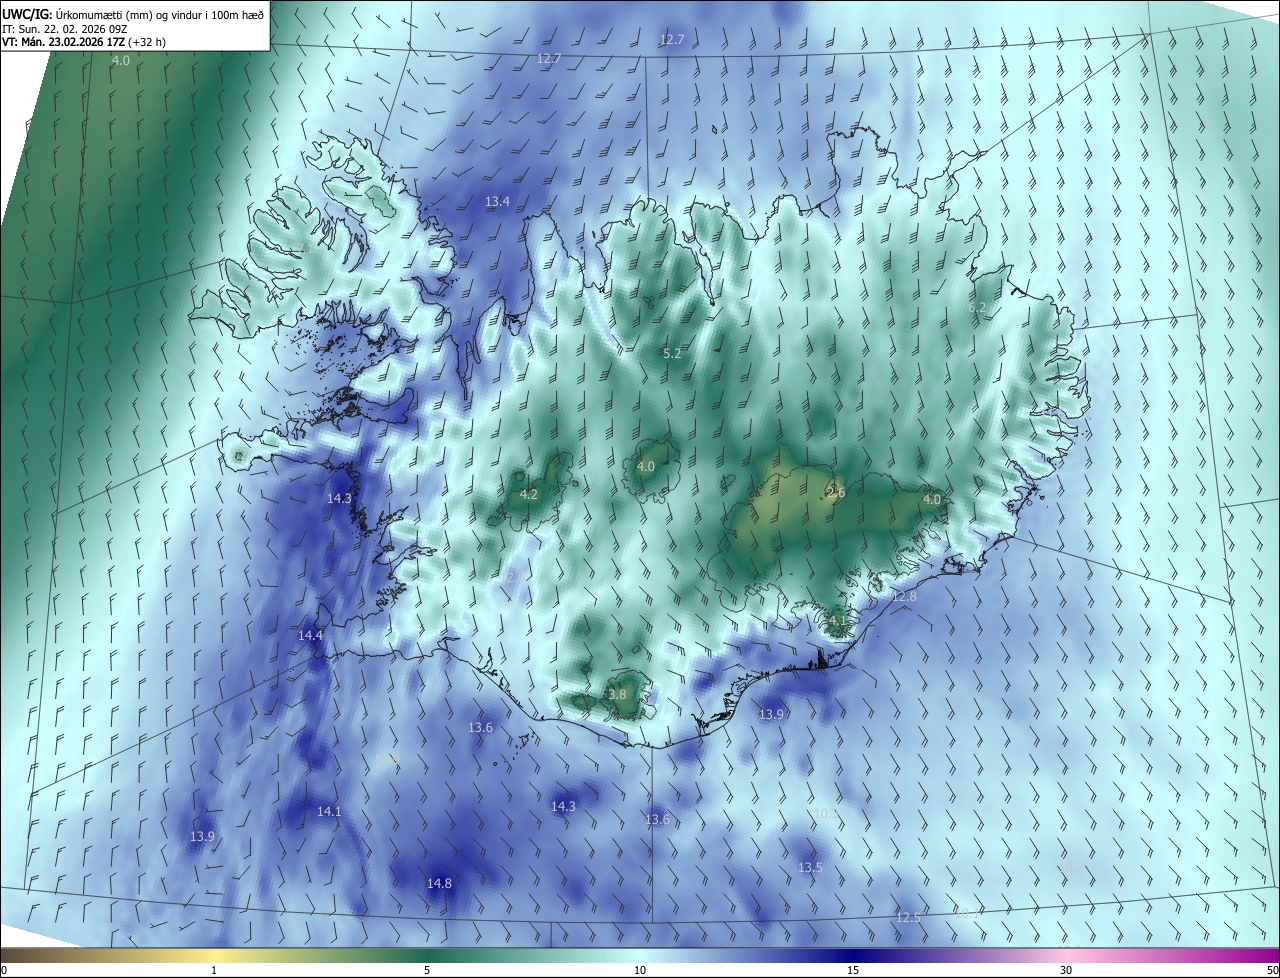The width and height of the screenshot is (1280, 978).
Task: Click the 13.5 value label over the sea
Action: [810, 868]
